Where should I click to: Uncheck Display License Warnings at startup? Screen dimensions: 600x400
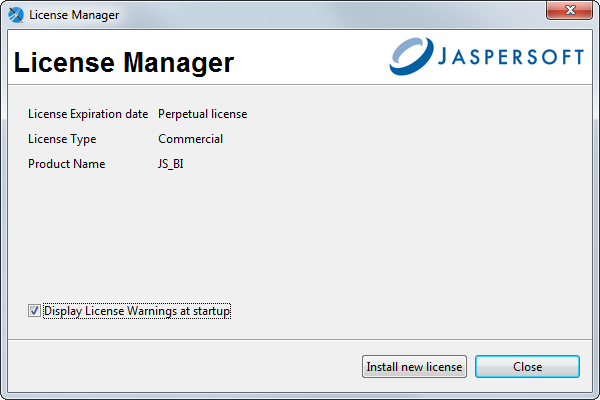tap(34, 310)
